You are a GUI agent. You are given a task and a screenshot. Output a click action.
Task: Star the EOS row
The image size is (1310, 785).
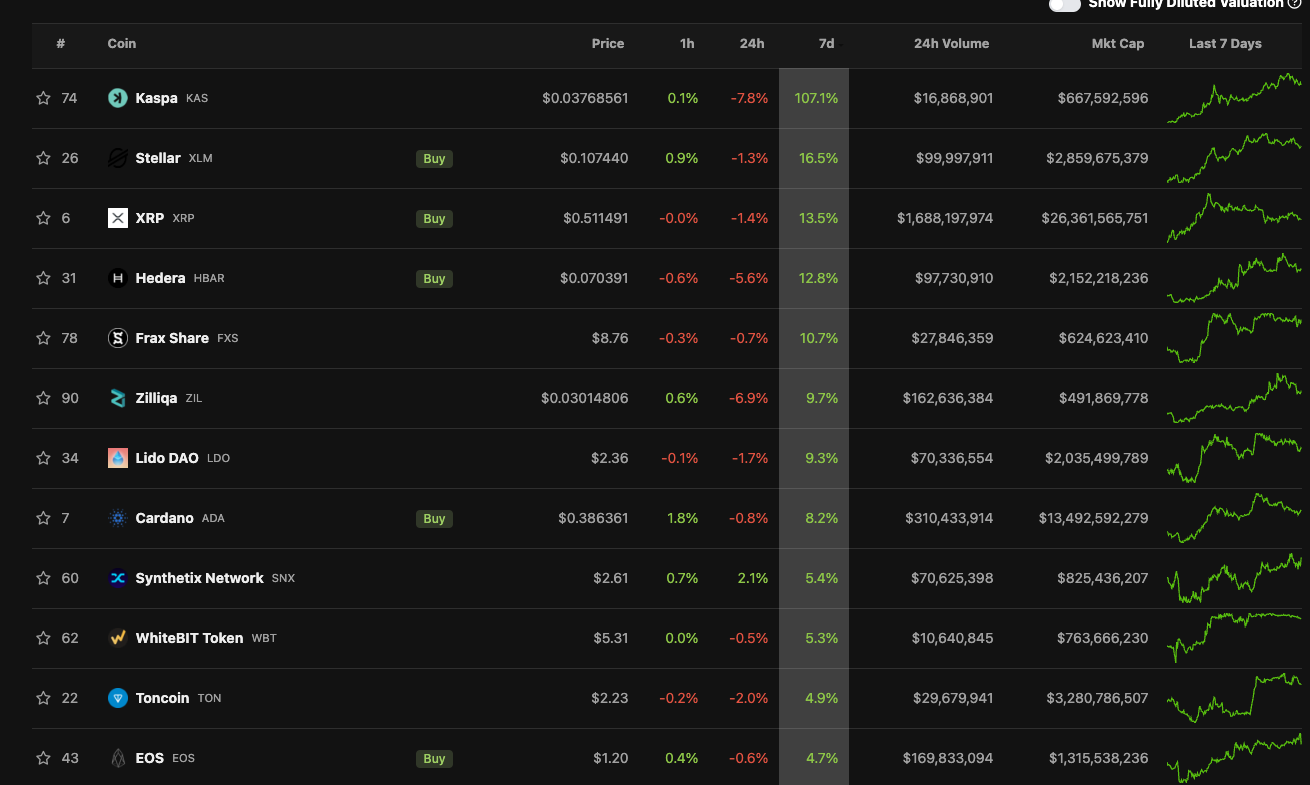43,758
